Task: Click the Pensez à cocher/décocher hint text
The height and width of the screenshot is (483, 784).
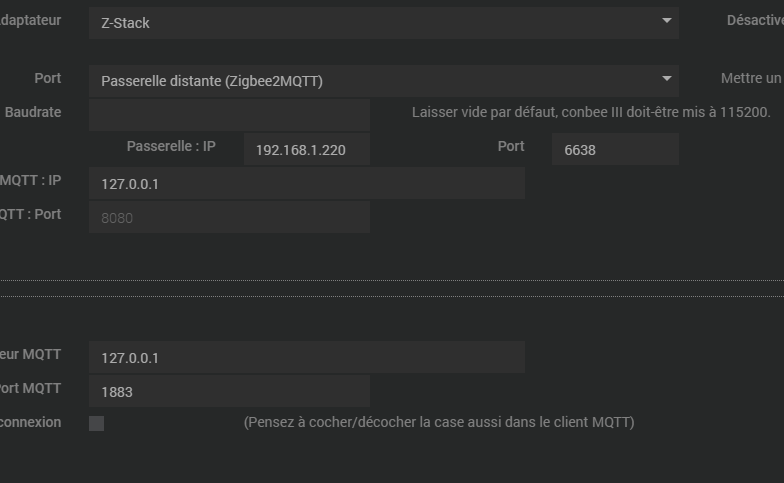Action: 439,422
